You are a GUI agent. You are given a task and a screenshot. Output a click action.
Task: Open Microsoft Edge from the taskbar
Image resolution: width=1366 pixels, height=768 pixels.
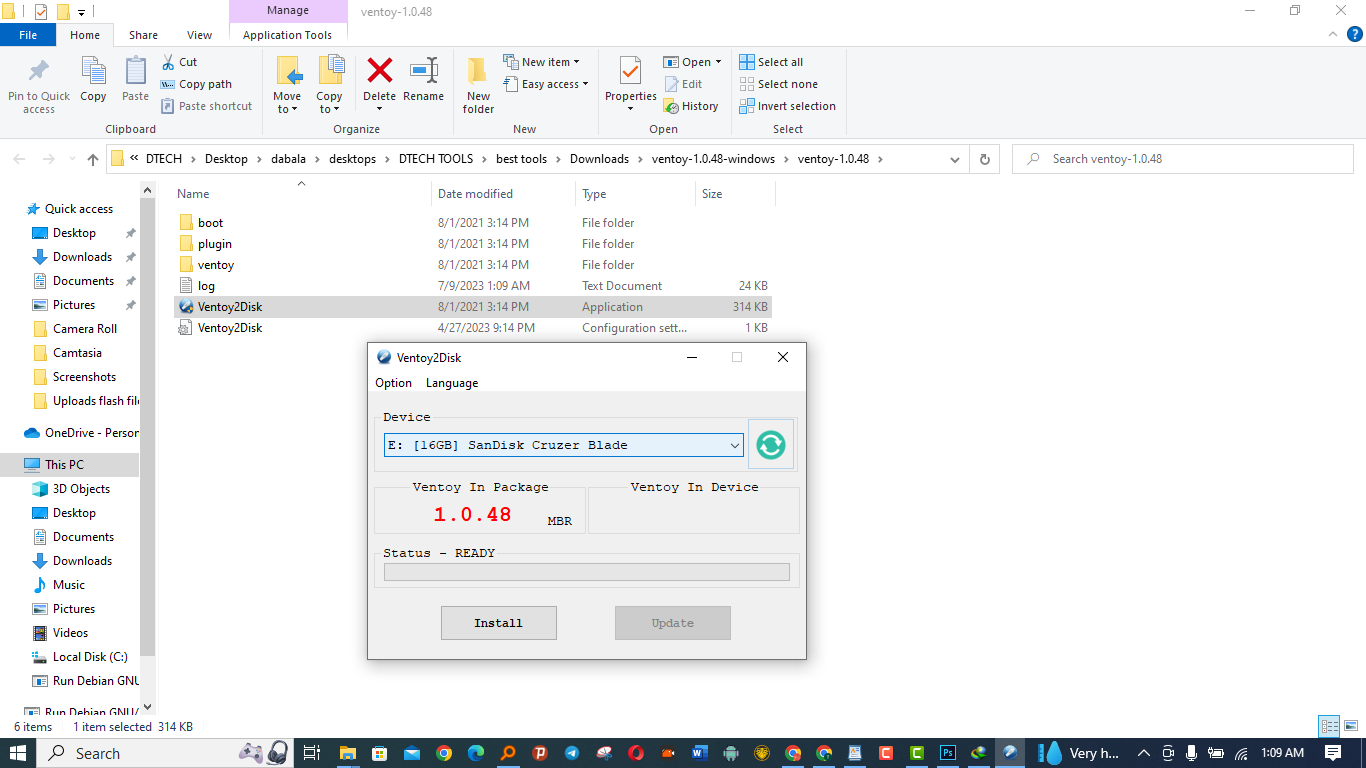click(476, 753)
